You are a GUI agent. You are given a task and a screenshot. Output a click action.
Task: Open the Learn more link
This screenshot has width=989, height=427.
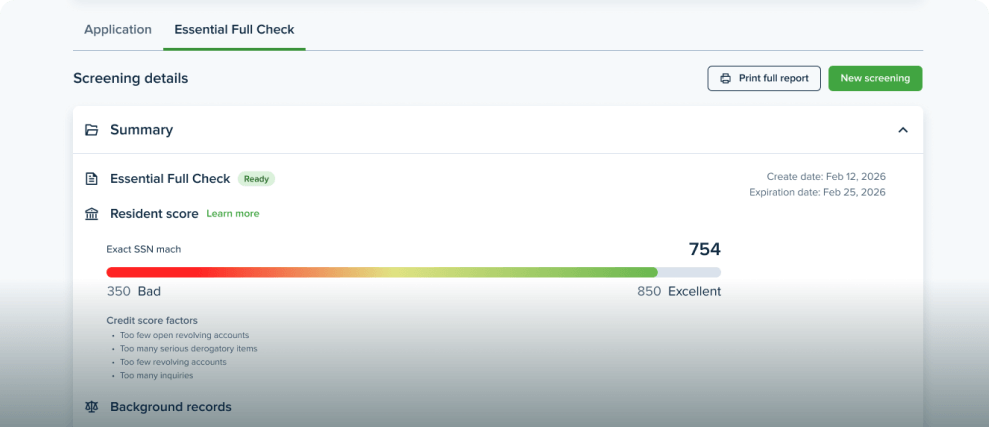pyautogui.click(x=232, y=214)
